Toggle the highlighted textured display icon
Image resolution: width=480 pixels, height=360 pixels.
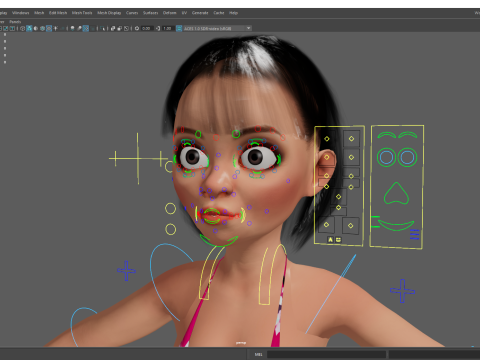pyautogui.click(x=49, y=28)
